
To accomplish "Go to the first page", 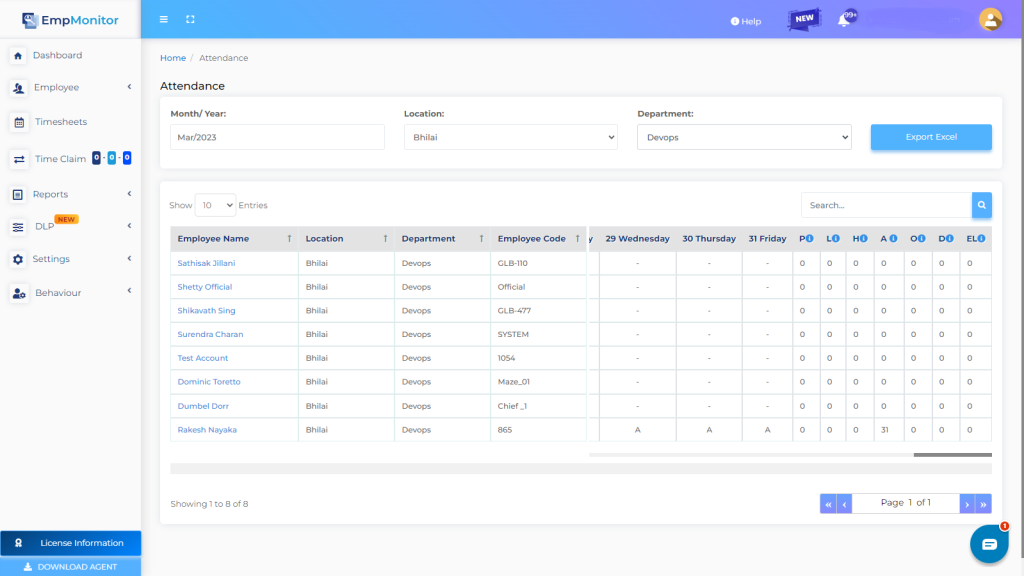I will (828, 504).
